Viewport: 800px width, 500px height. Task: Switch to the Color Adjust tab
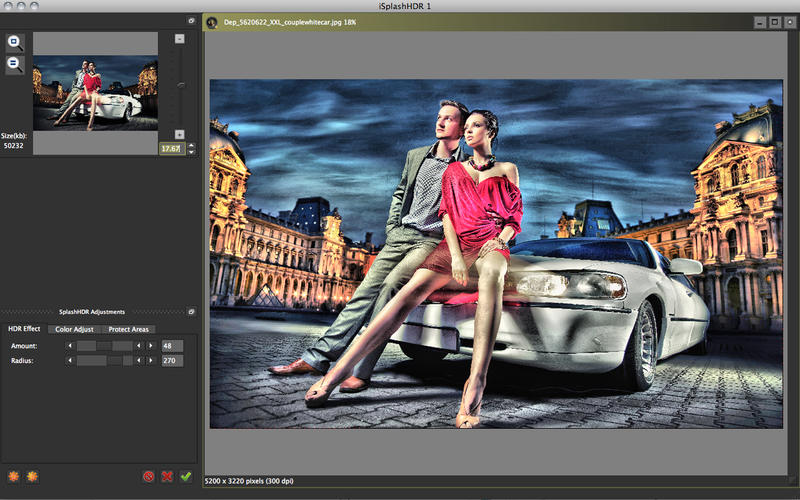74,330
